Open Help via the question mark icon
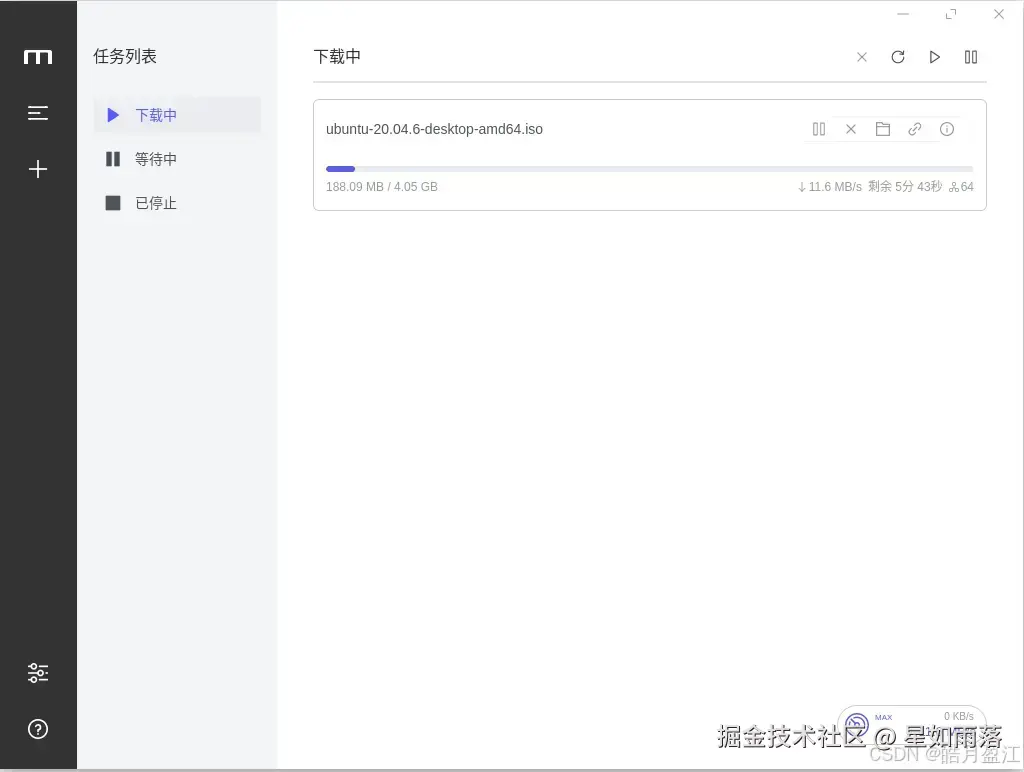 [38, 729]
